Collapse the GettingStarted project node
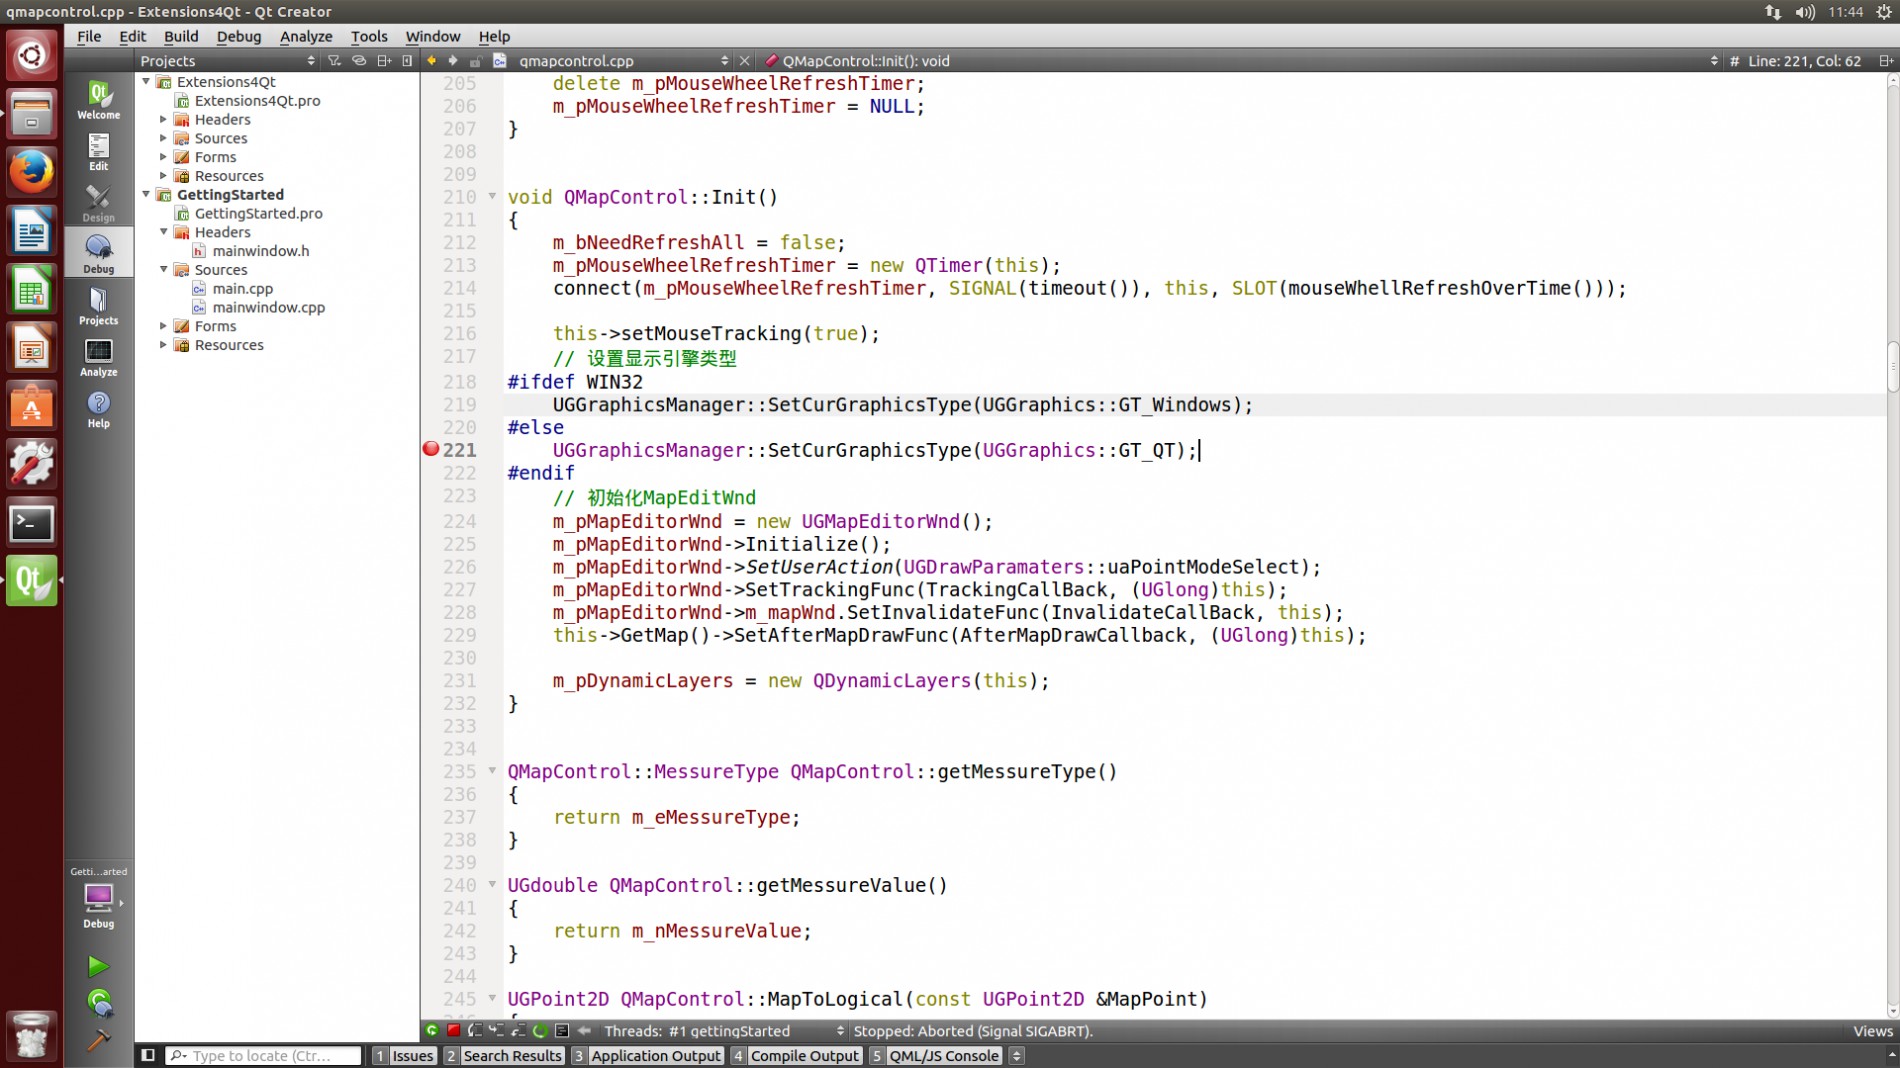 (x=146, y=194)
